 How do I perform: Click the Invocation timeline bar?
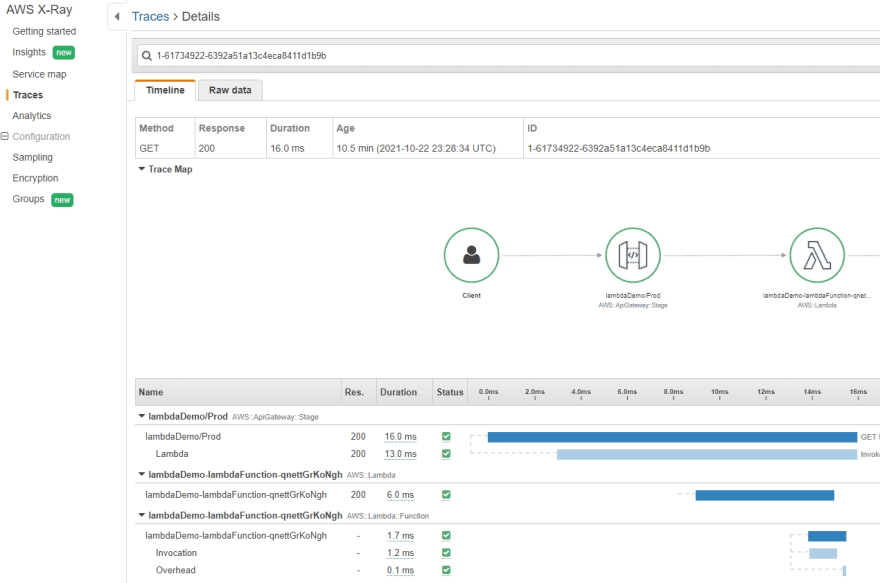click(x=823, y=554)
